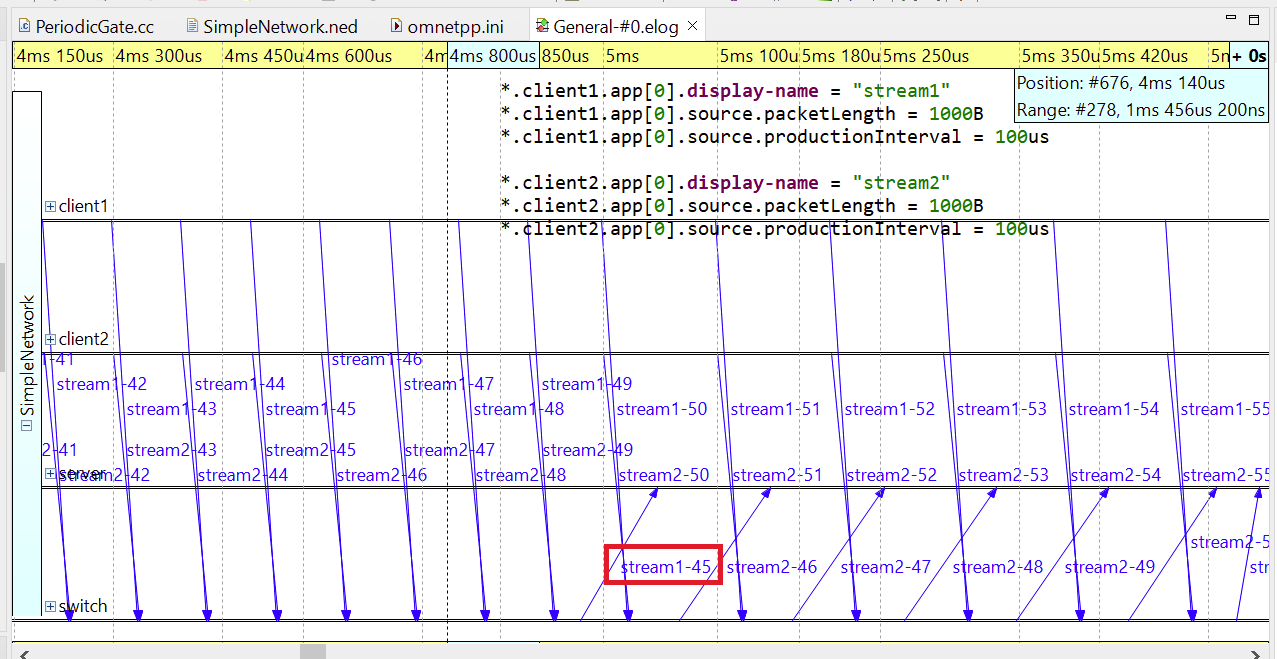Click the NED file icon beside SimpleNetwork.ned
Image resolution: width=1277 pixels, height=659 pixels.
(190, 25)
